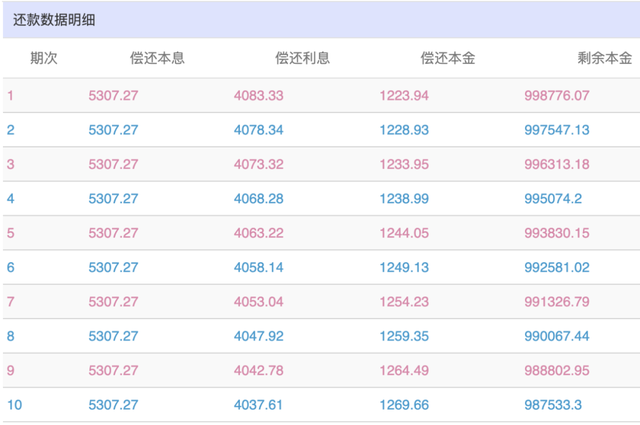Click interest value 4063.22
Viewport: 640px width, 425px height.
tap(258, 233)
